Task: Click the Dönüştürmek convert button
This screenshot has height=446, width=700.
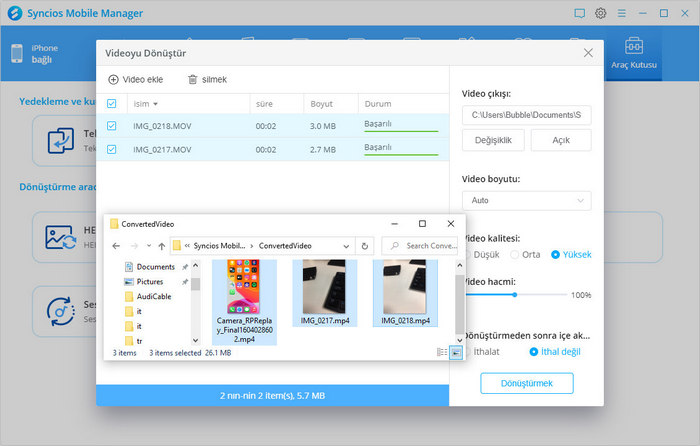Action: pyautogui.click(x=526, y=383)
